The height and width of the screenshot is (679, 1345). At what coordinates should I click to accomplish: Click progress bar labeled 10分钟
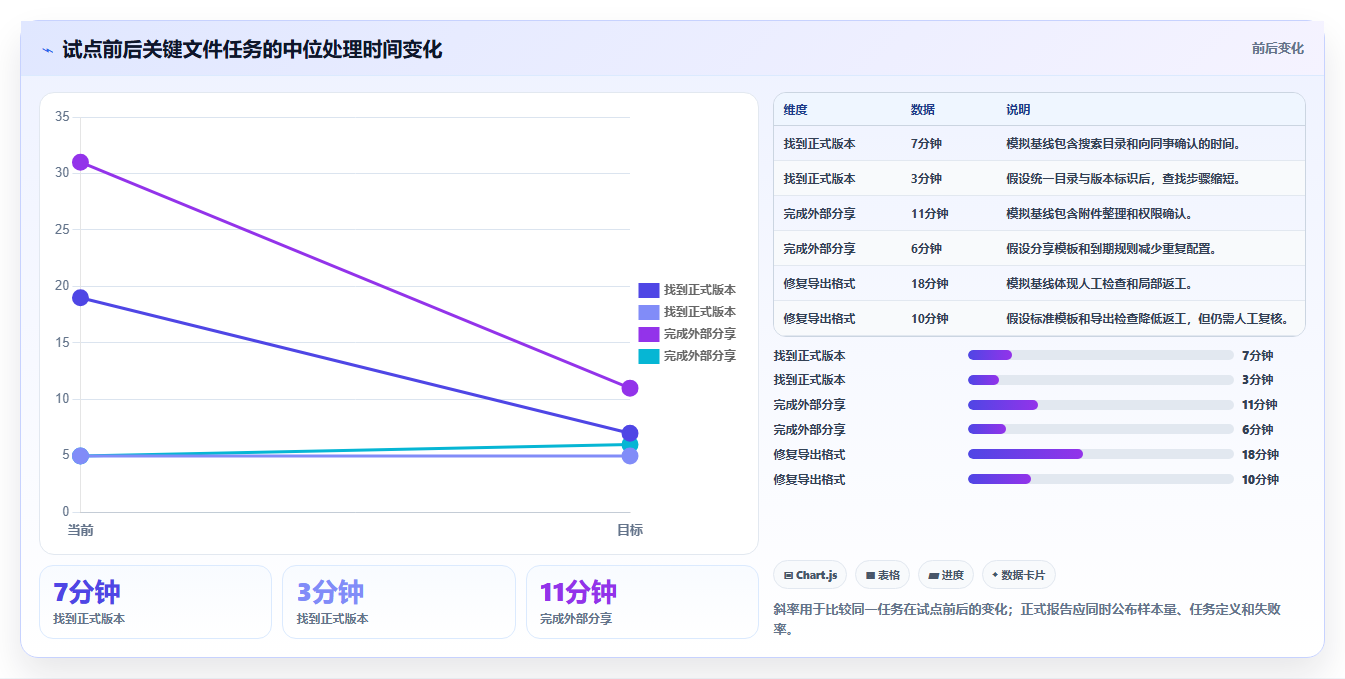pos(1100,479)
